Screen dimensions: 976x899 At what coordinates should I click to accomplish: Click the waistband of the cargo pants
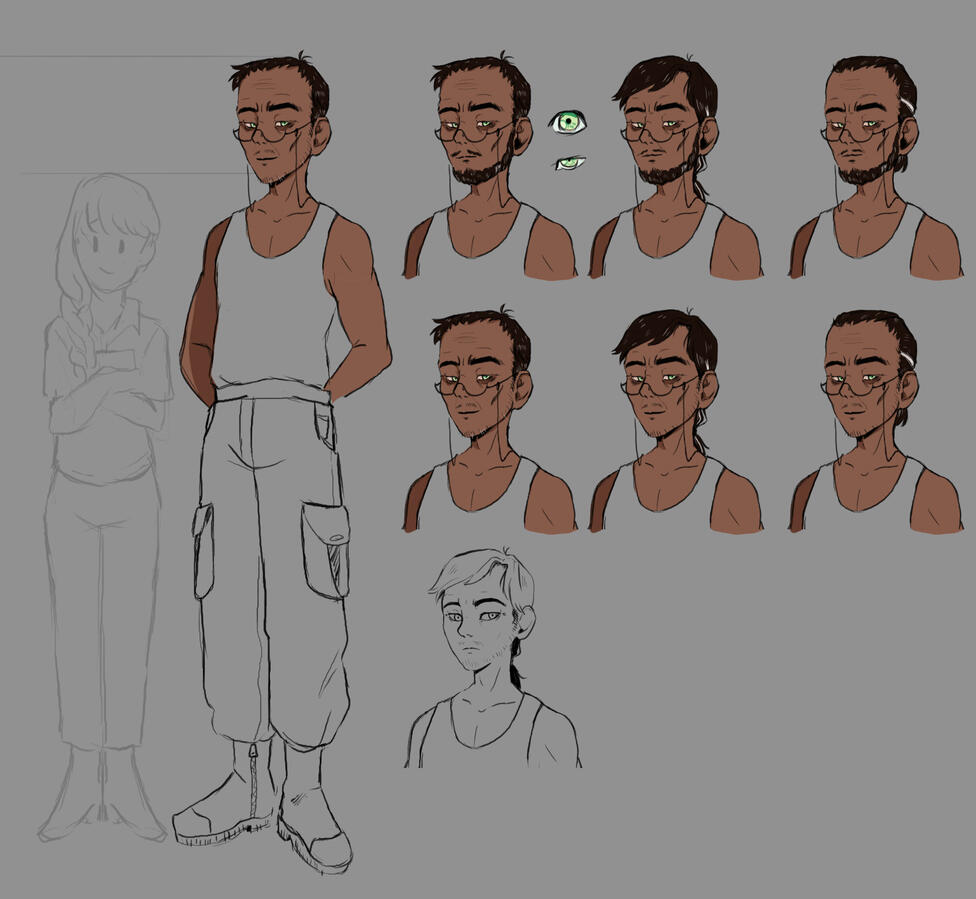pos(272,393)
